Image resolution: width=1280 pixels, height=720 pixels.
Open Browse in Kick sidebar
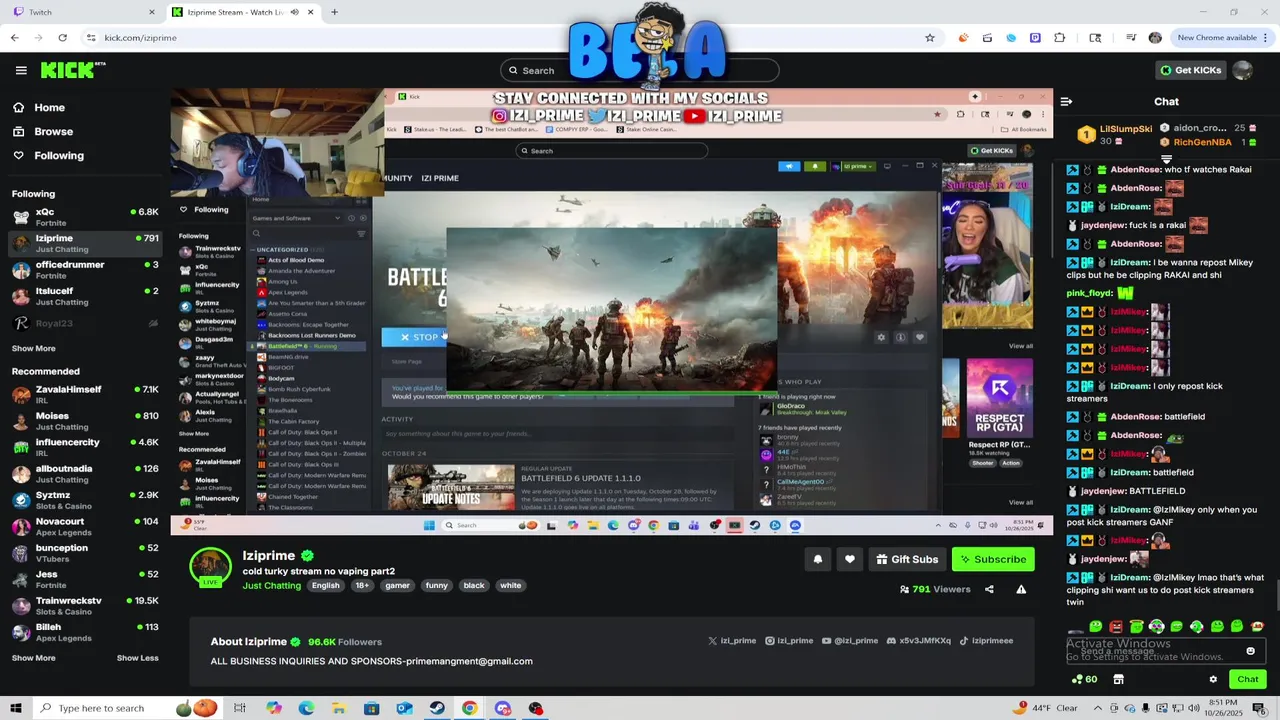pos(44,131)
